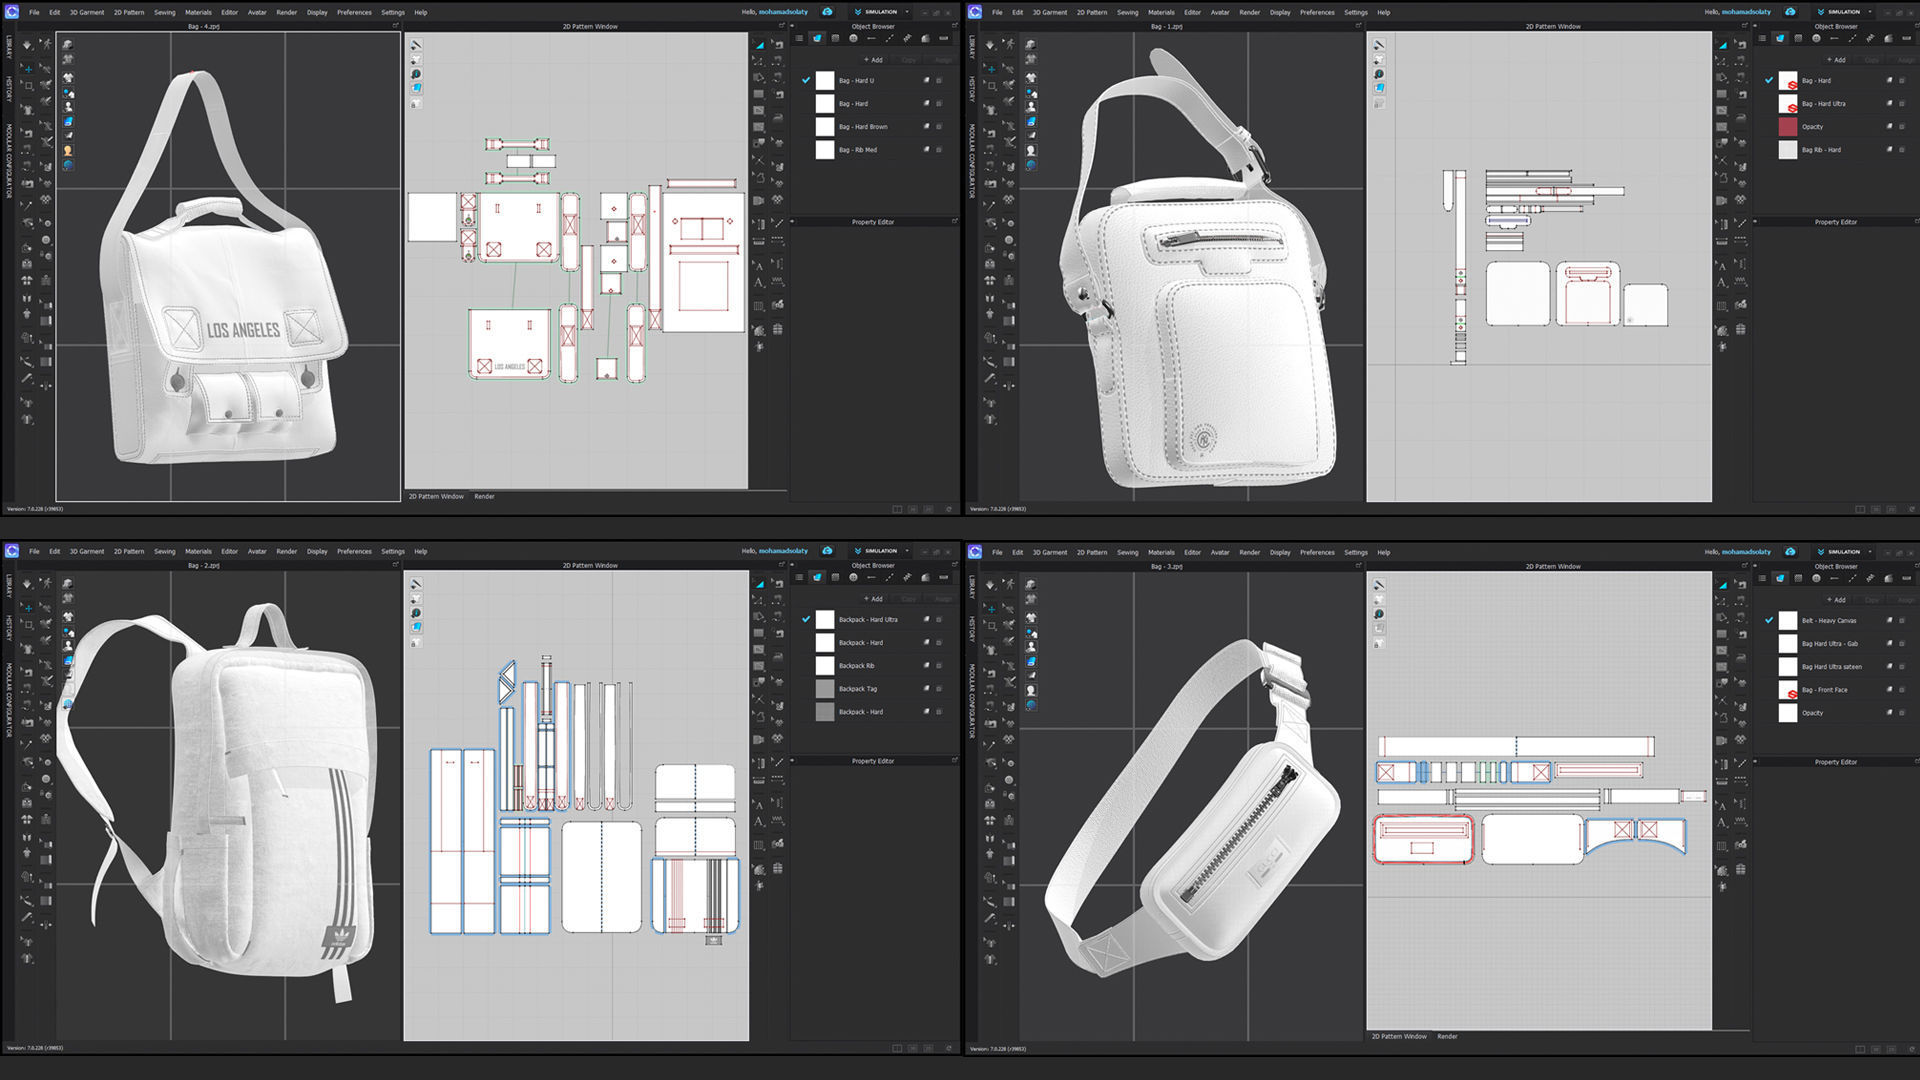Viewport: 1920px width, 1080px height.
Task: Open the Sewing menu in Bag - 1 window
Action: [x=1128, y=13]
